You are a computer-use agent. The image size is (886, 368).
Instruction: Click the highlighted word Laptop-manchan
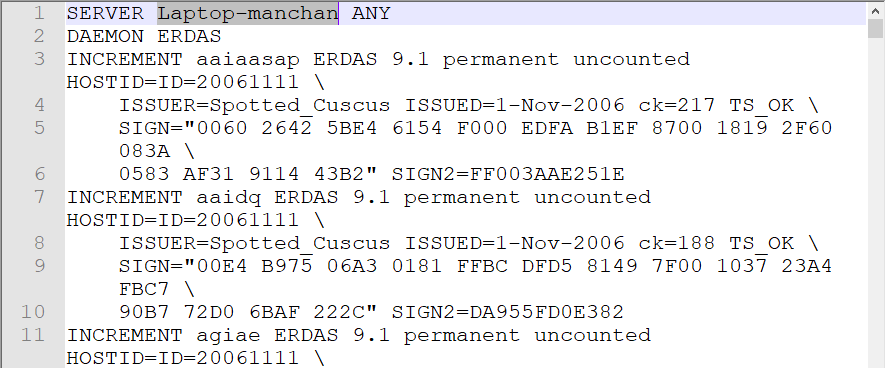(247, 14)
